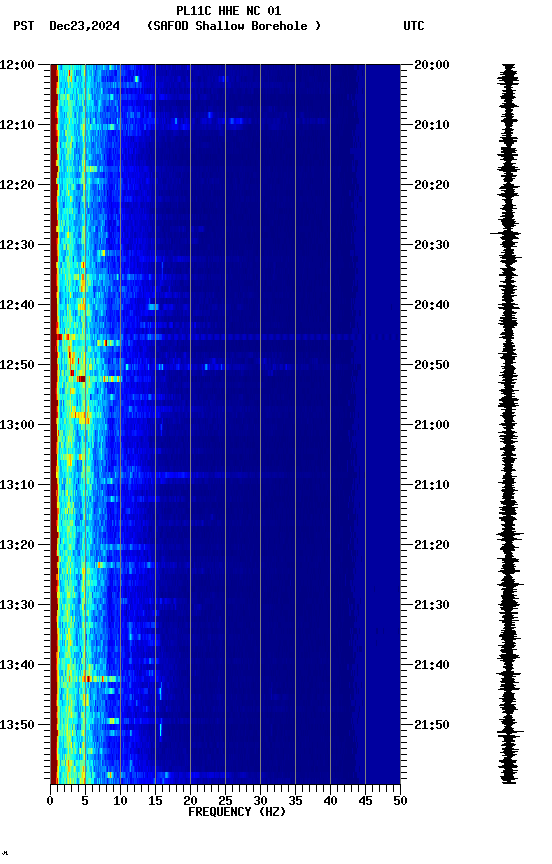Click the 12:00 PST time label
This screenshot has height=864, width=552.
(x=17, y=65)
